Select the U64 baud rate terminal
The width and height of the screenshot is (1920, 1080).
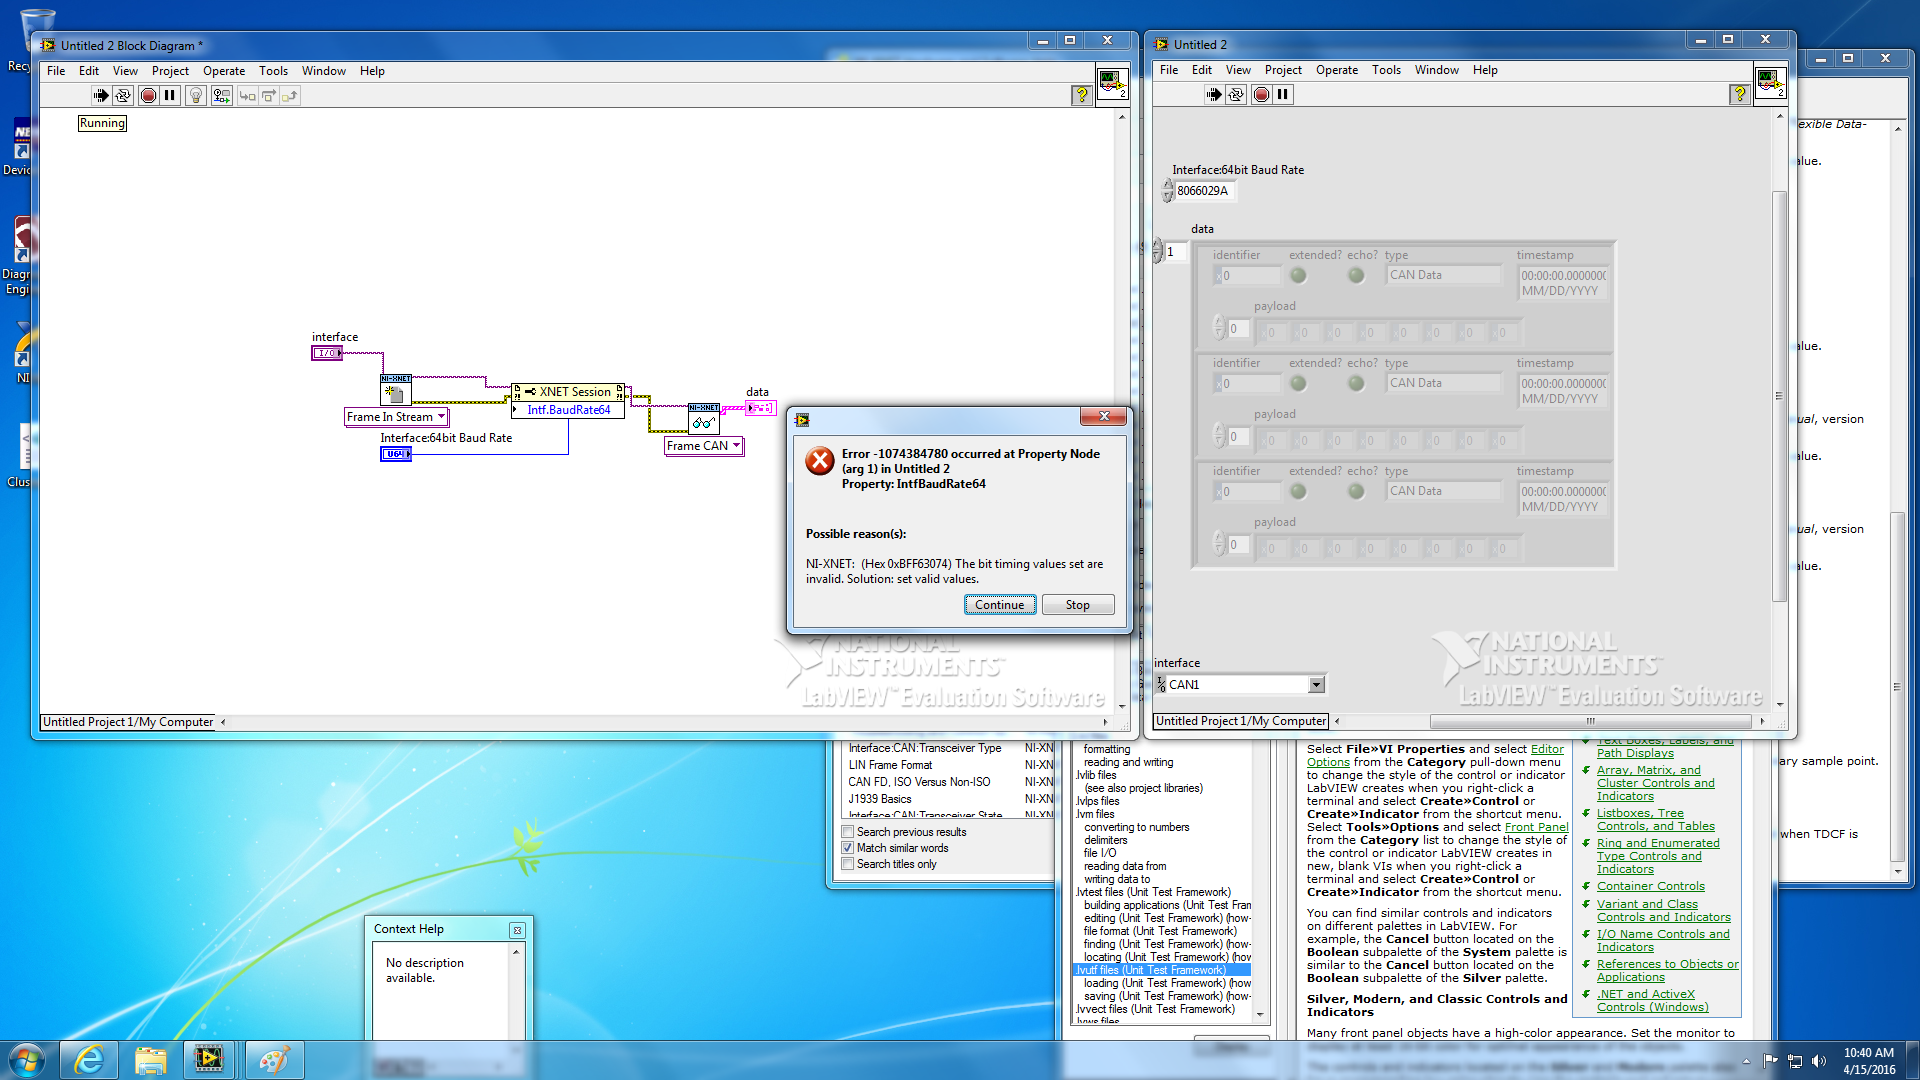pyautogui.click(x=396, y=454)
